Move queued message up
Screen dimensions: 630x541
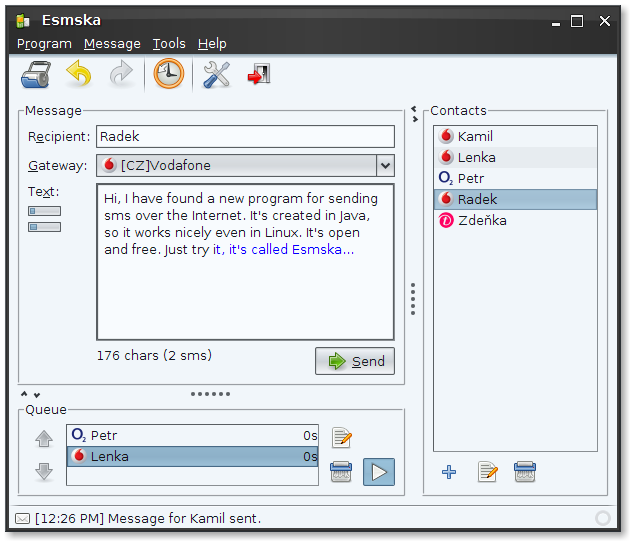(x=44, y=439)
